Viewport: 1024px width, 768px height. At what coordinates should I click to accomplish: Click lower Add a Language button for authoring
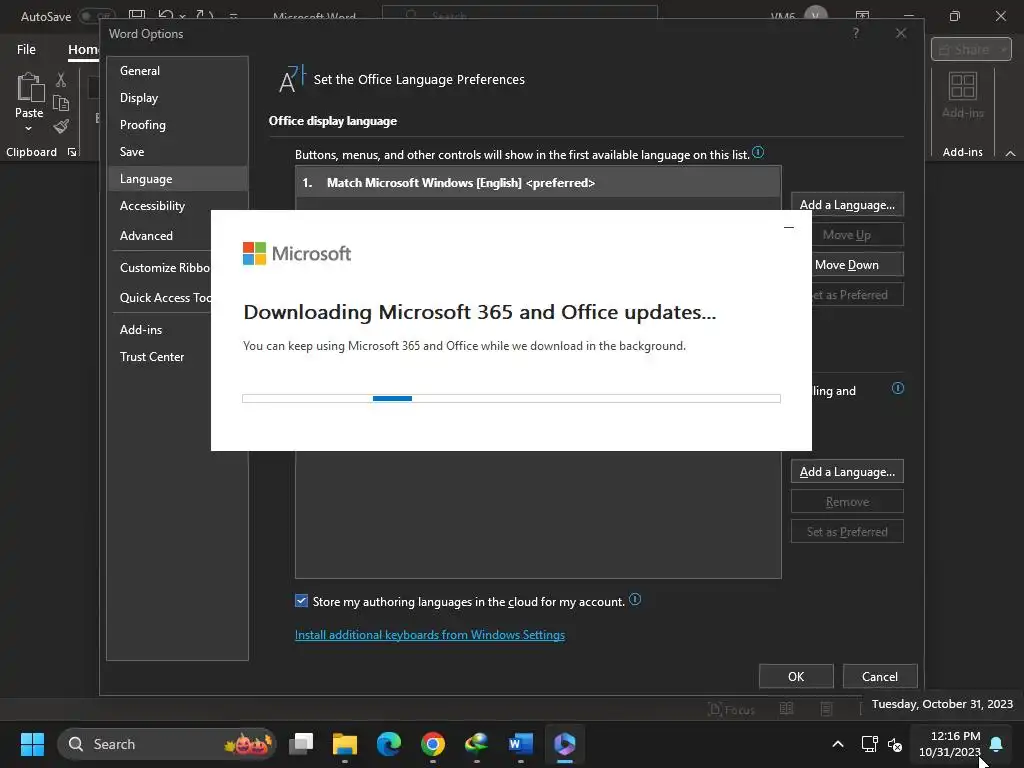coord(847,472)
